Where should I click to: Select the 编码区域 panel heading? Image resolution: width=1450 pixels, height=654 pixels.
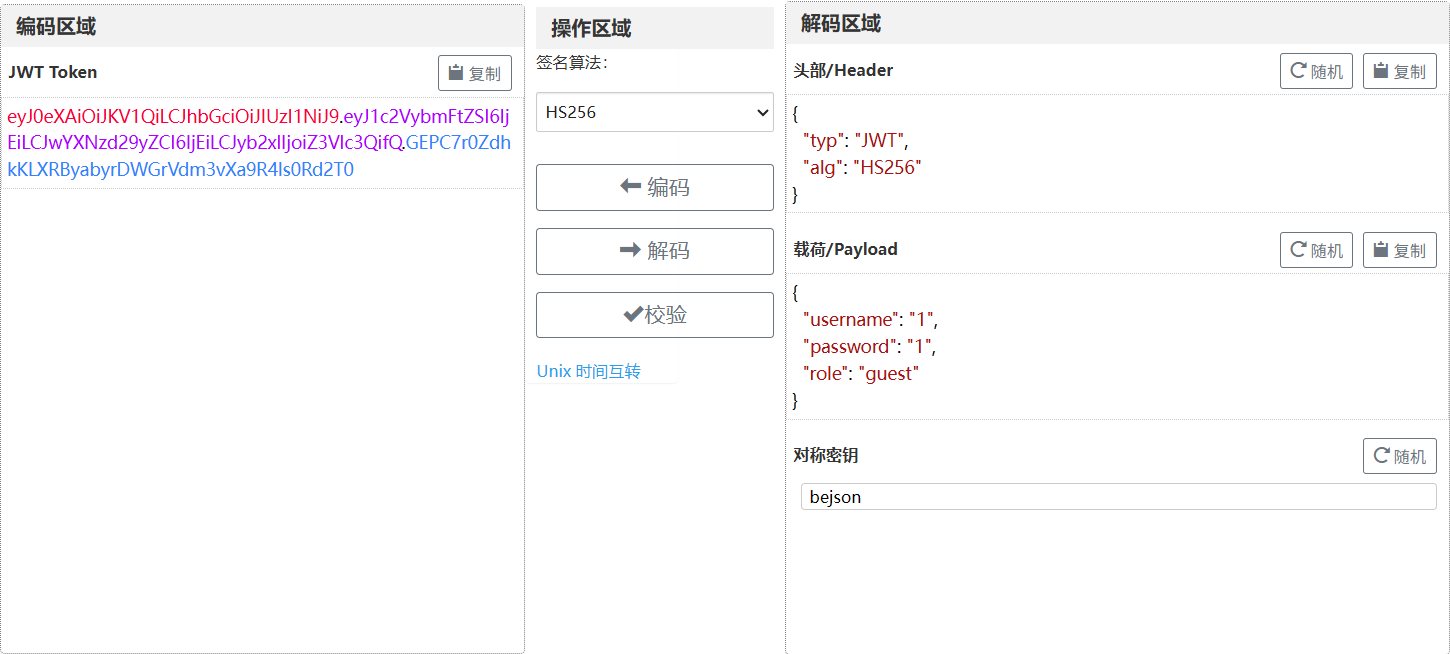(x=56, y=27)
